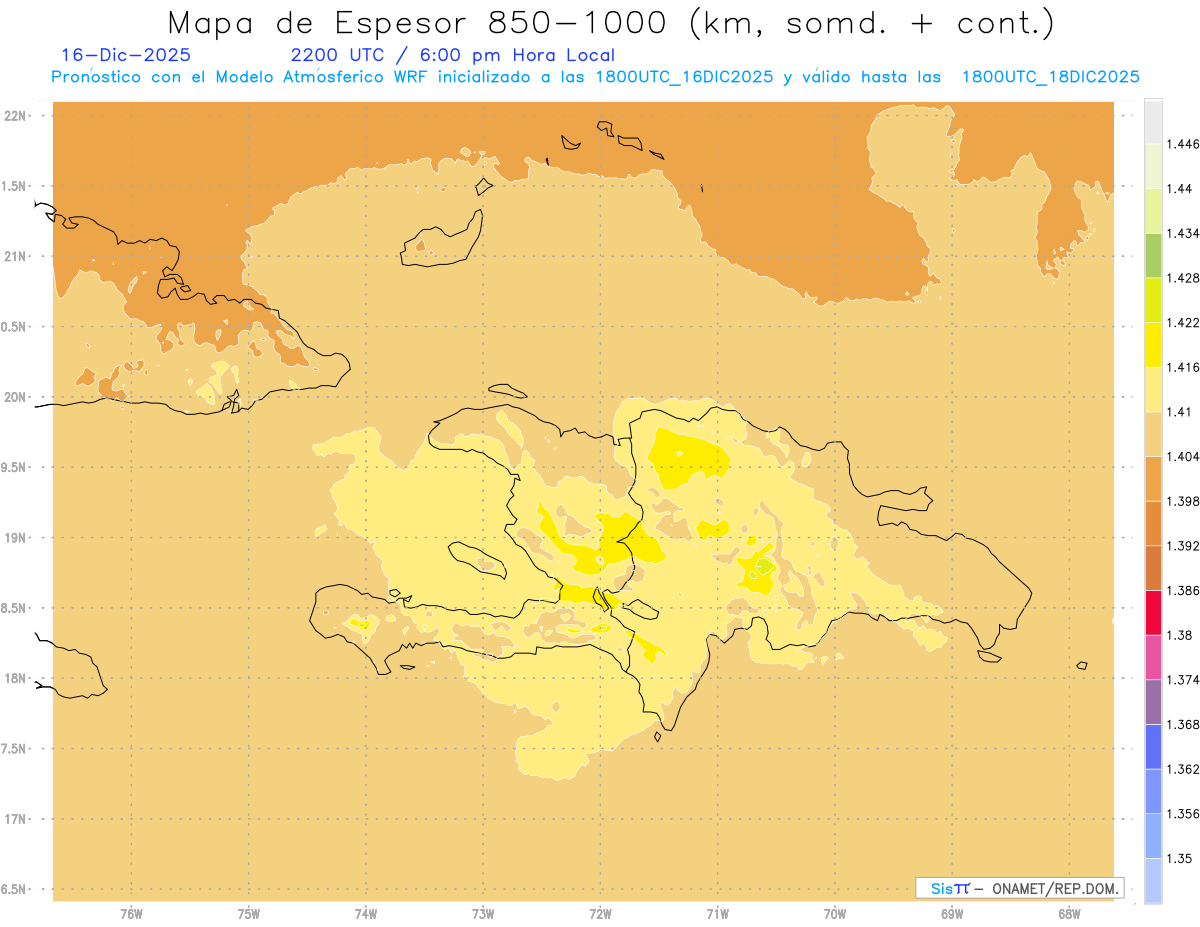This screenshot has height=927, width=1200.
Task: Click the legend value 1.404
Action: point(1183,456)
